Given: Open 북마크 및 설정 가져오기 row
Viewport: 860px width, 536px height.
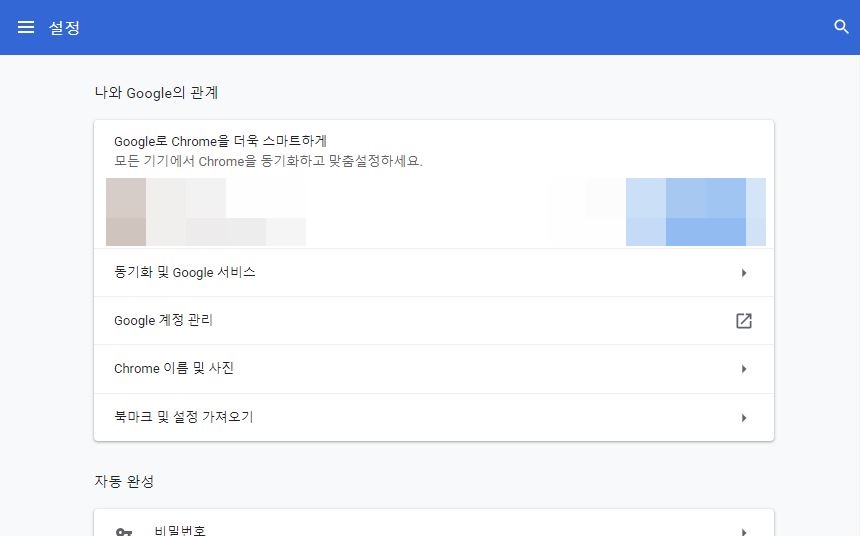Looking at the screenshot, I should click(x=434, y=417).
